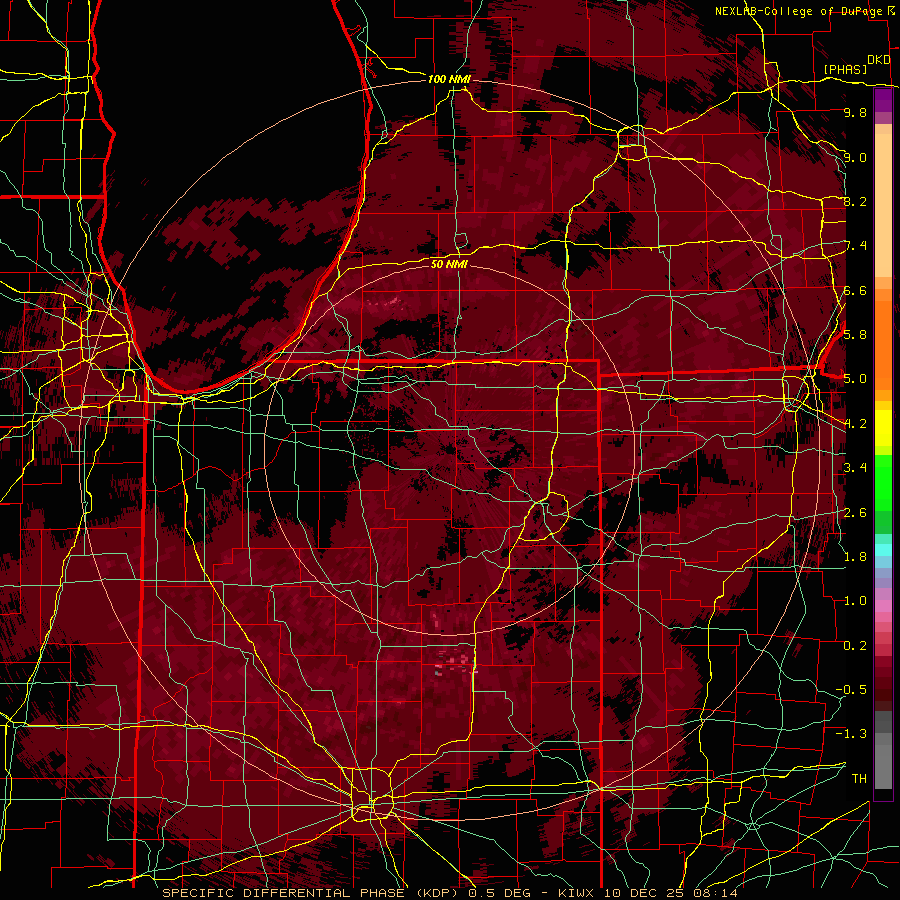The image size is (900, 900).
Task: Click the "100 NMI" range ring label
Action: (x=449, y=79)
